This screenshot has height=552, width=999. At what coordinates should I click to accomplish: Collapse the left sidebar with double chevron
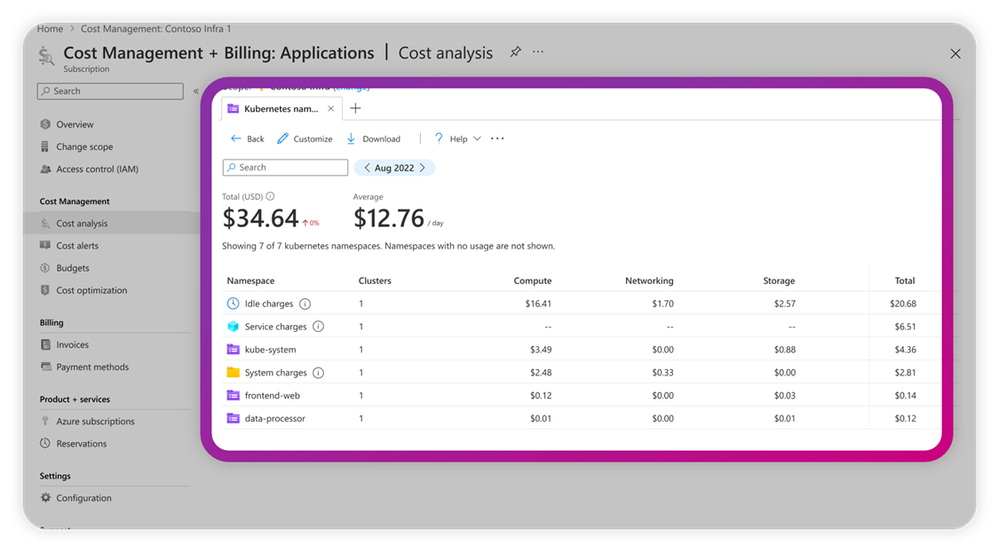196,91
